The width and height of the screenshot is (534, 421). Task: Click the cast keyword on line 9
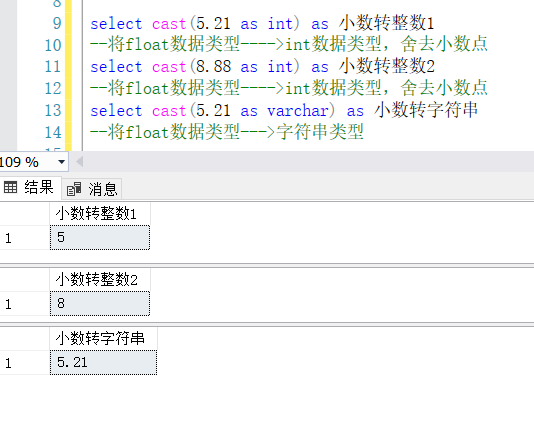pos(169,24)
